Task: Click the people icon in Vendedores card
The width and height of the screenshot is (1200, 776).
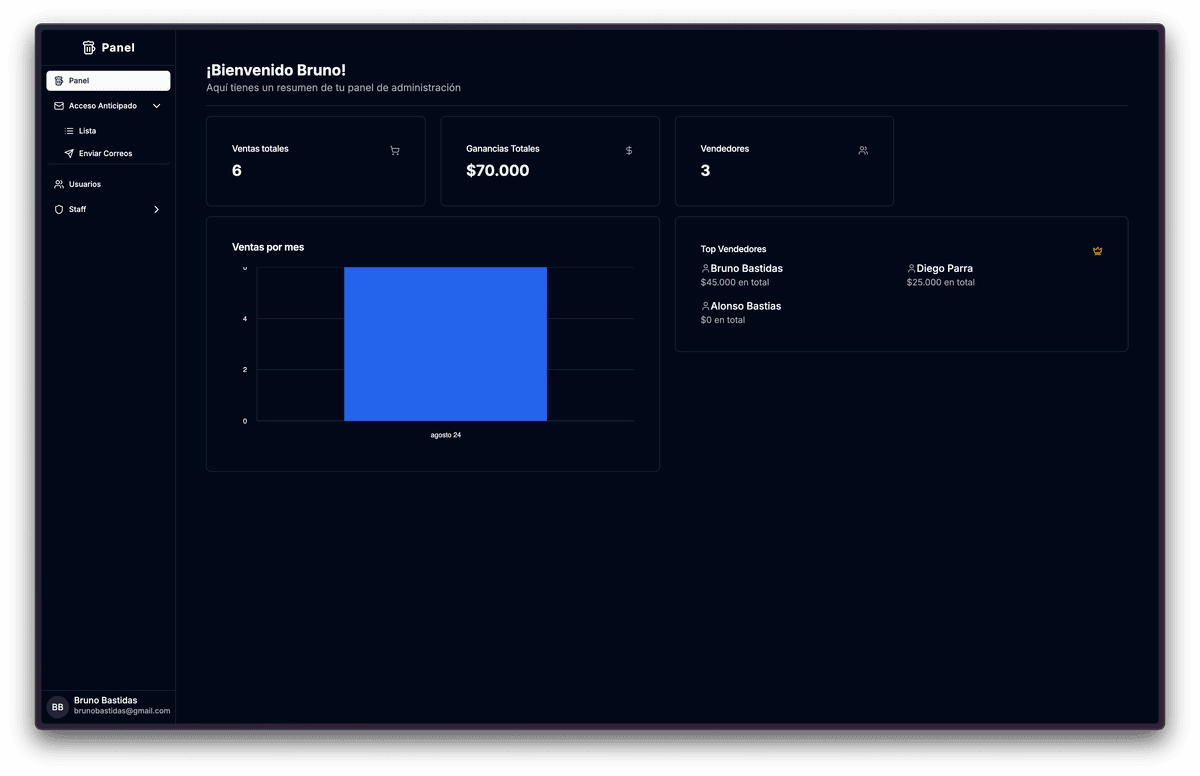Action: coord(863,151)
